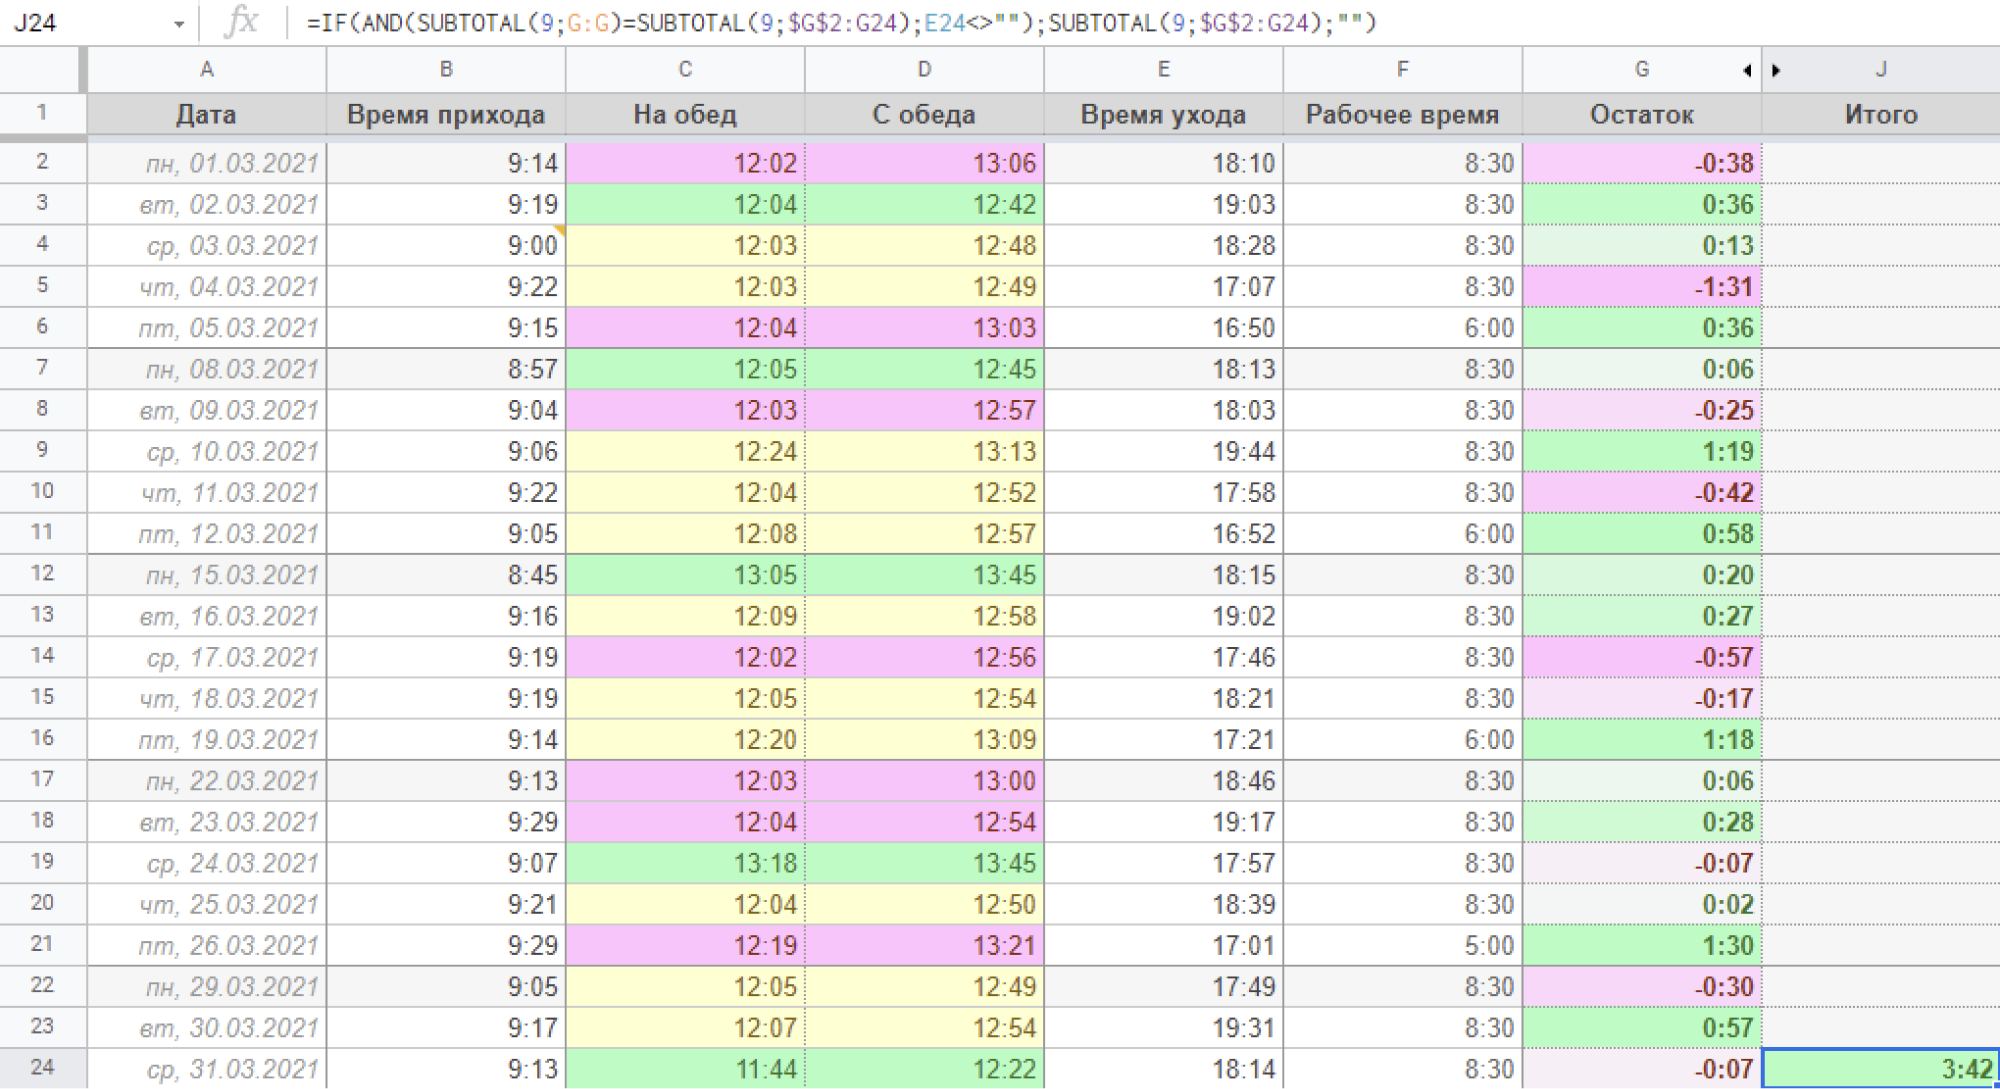Select date cell 'ср, 31.03.2021'
Screen dimensions: 2000x1089
click(x=207, y=1068)
